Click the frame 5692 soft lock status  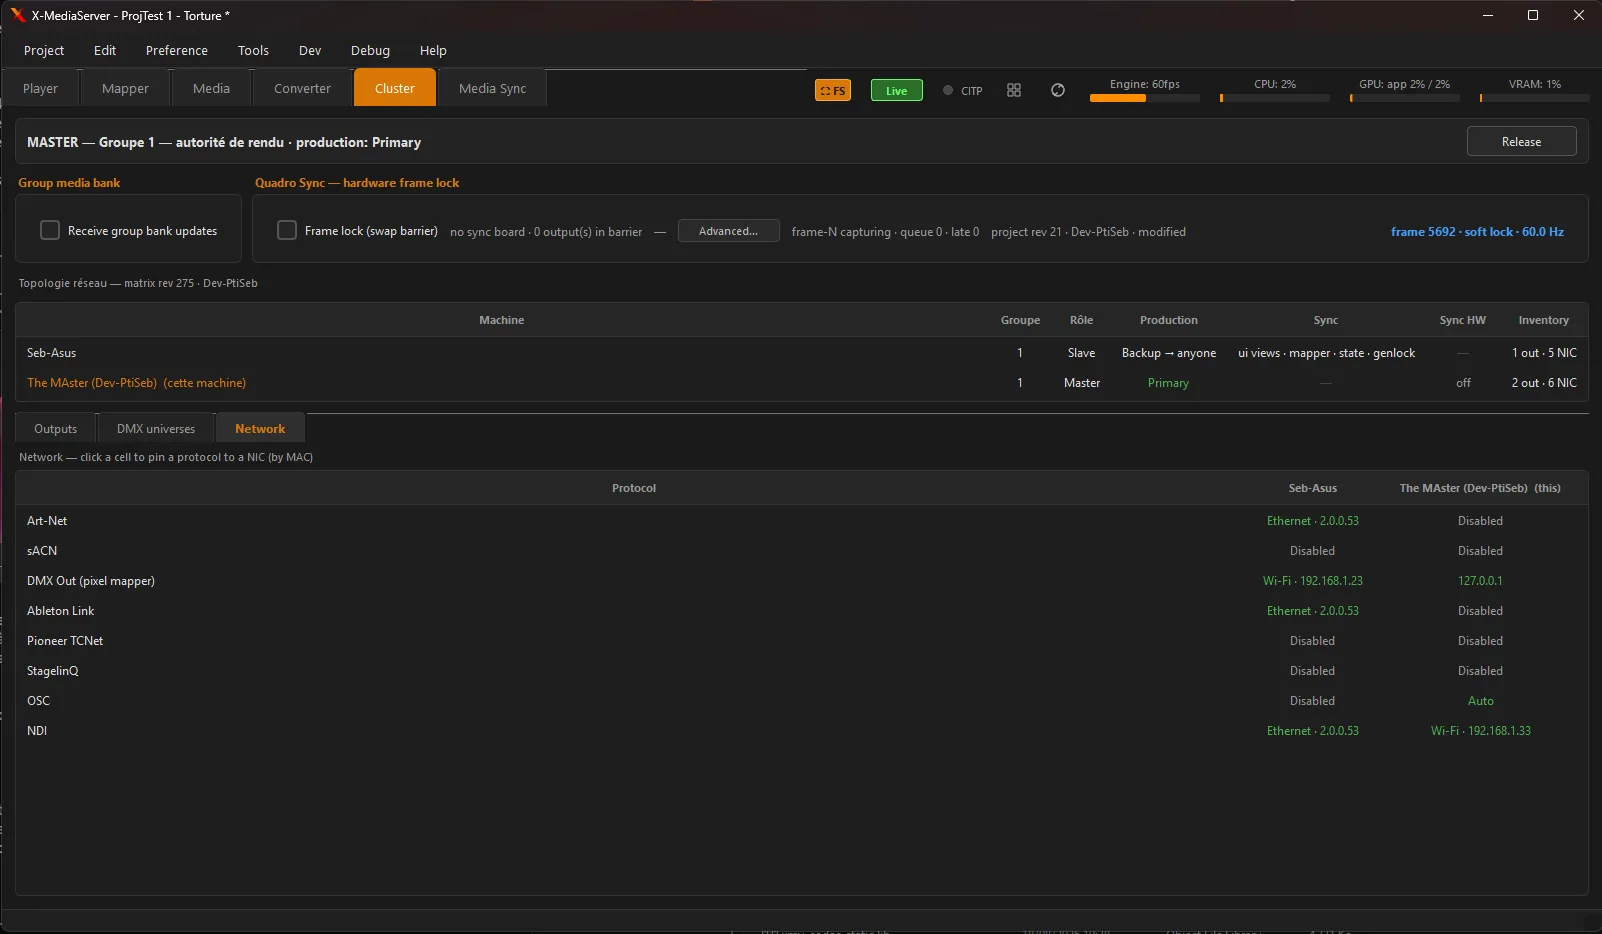(x=1477, y=231)
